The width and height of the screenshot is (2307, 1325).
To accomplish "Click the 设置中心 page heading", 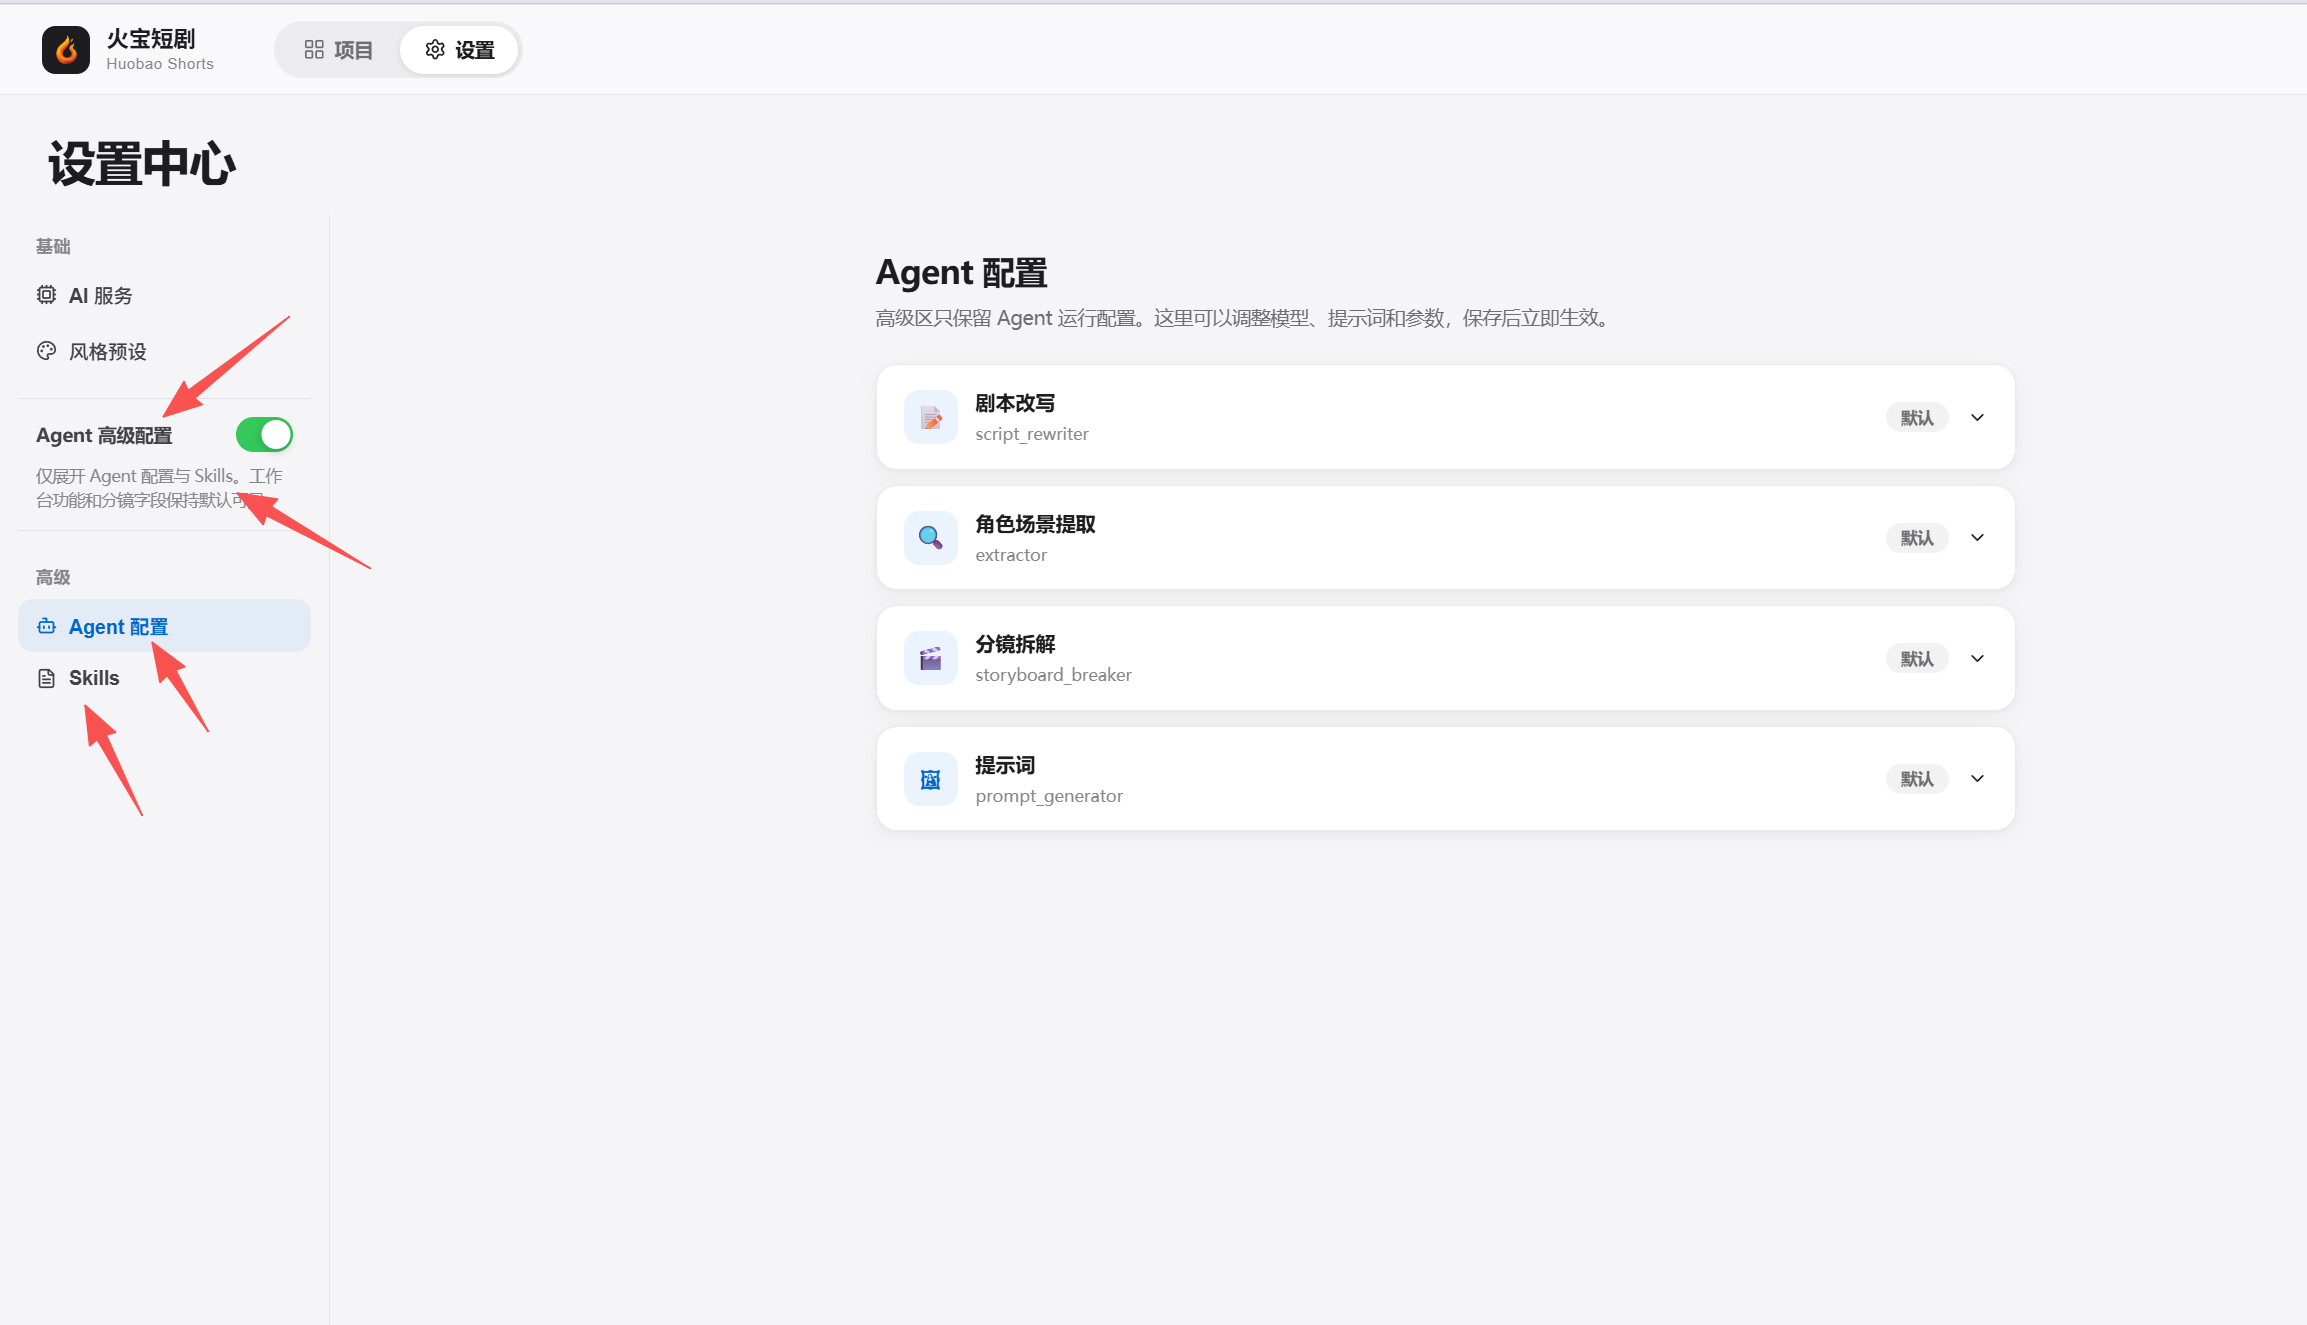I will click(142, 164).
